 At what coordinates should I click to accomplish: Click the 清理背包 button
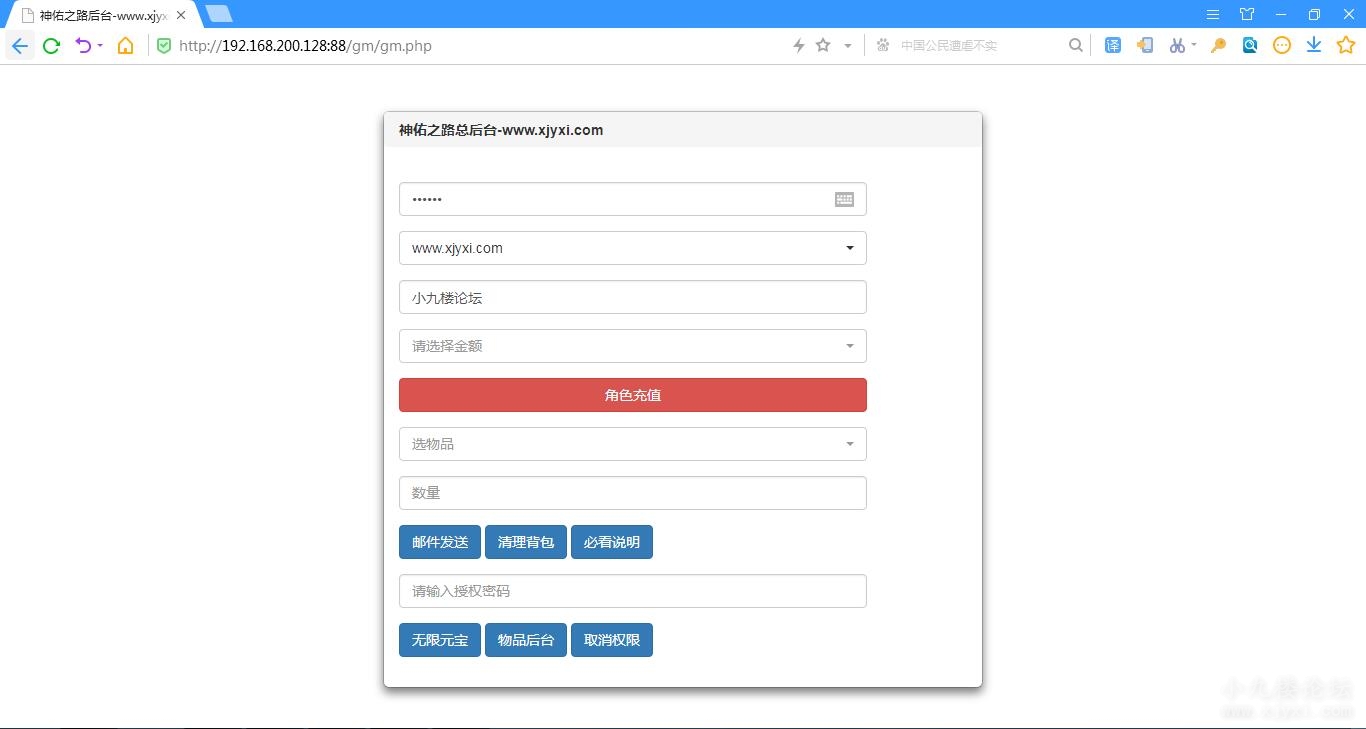(x=525, y=542)
